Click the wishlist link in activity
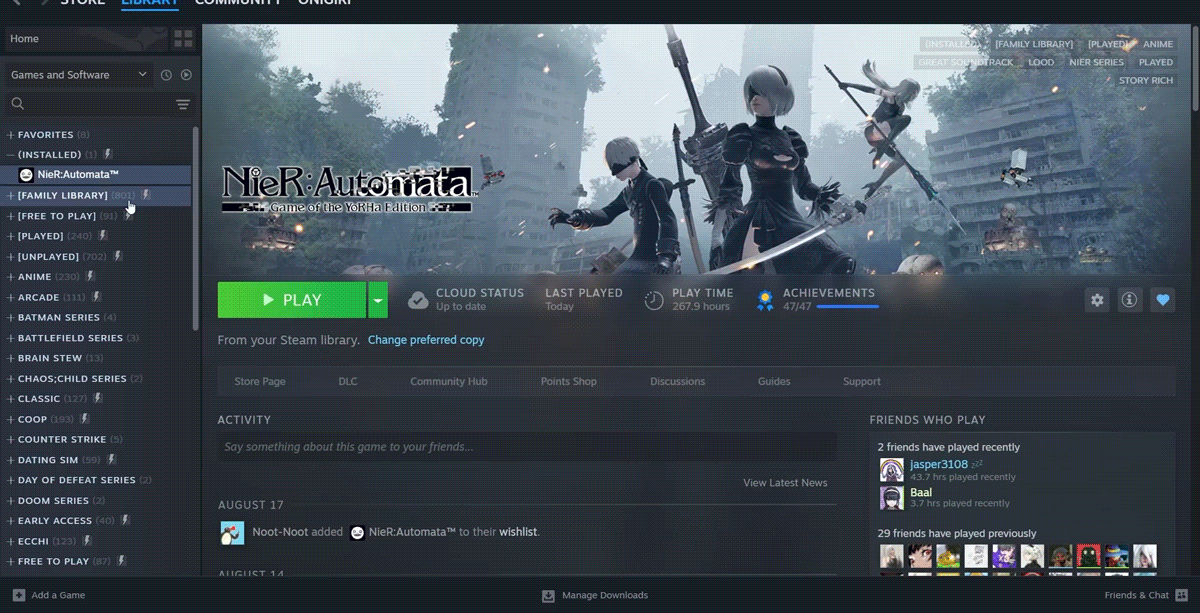The height and width of the screenshot is (613, 1200). pos(518,532)
